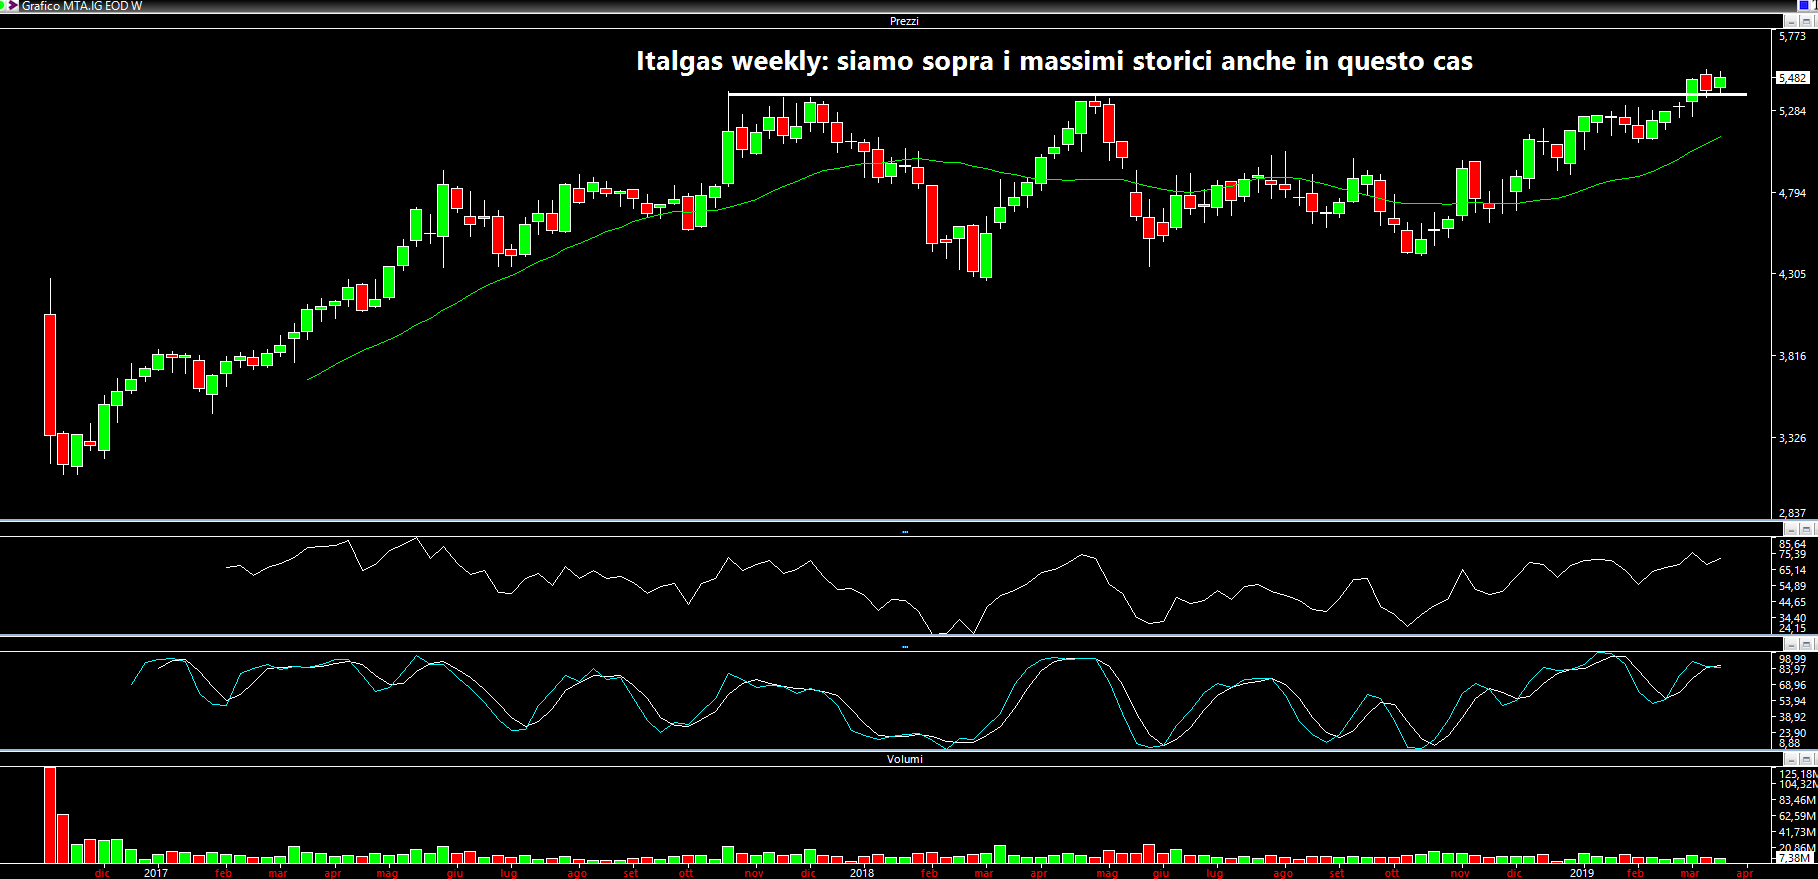1818x879 pixels.
Task: Click the 2017 label on time axis
Action: pos(156,873)
